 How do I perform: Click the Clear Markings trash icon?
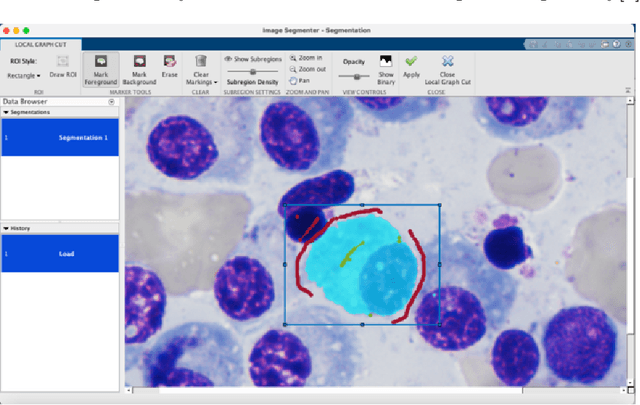[x=200, y=61]
